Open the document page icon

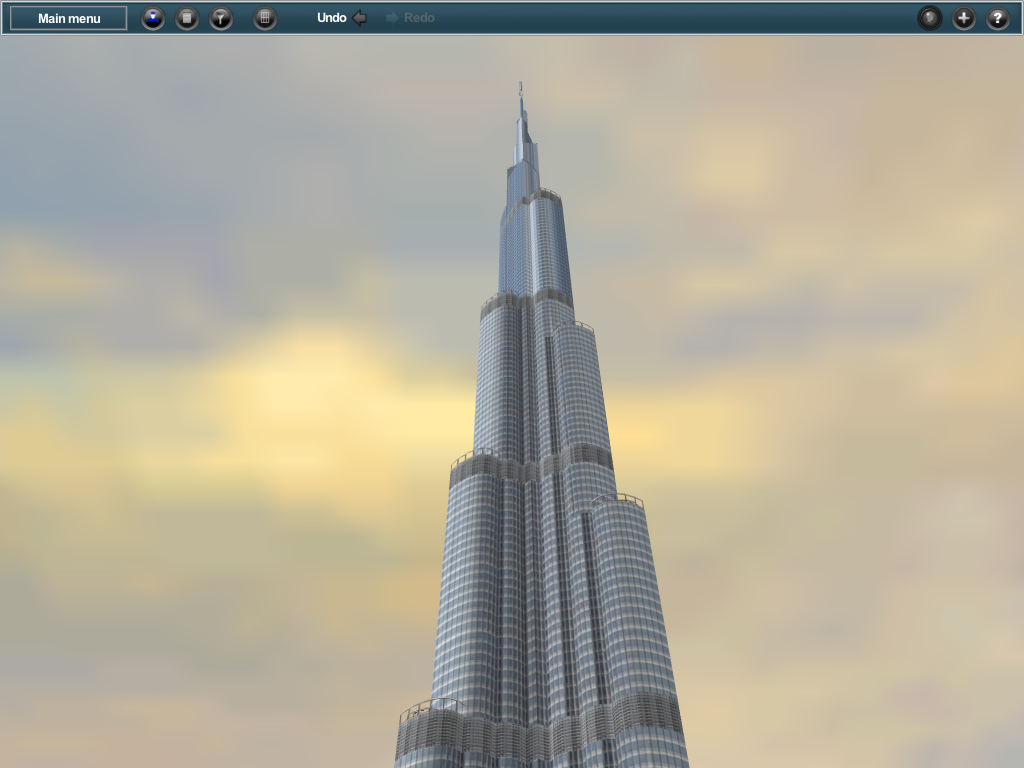[187, 18]
